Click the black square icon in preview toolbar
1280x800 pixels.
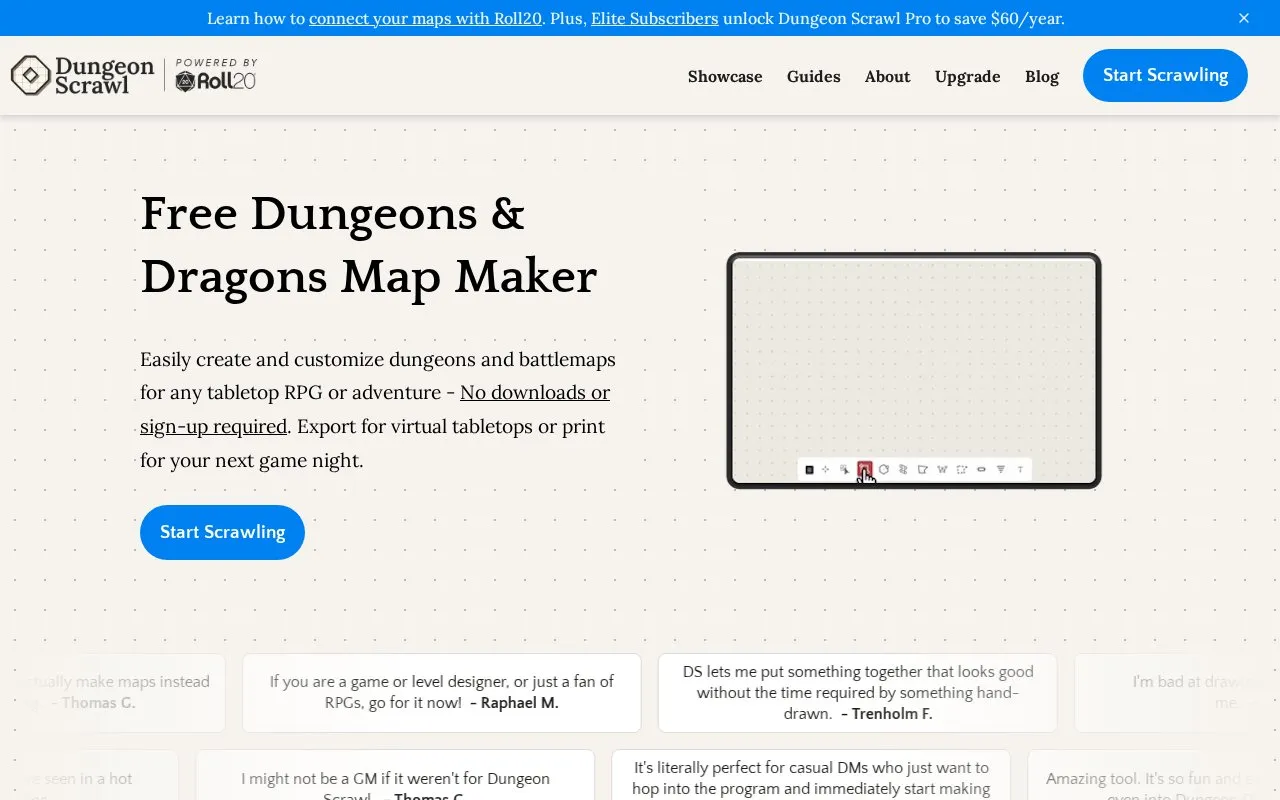(809, 469)
